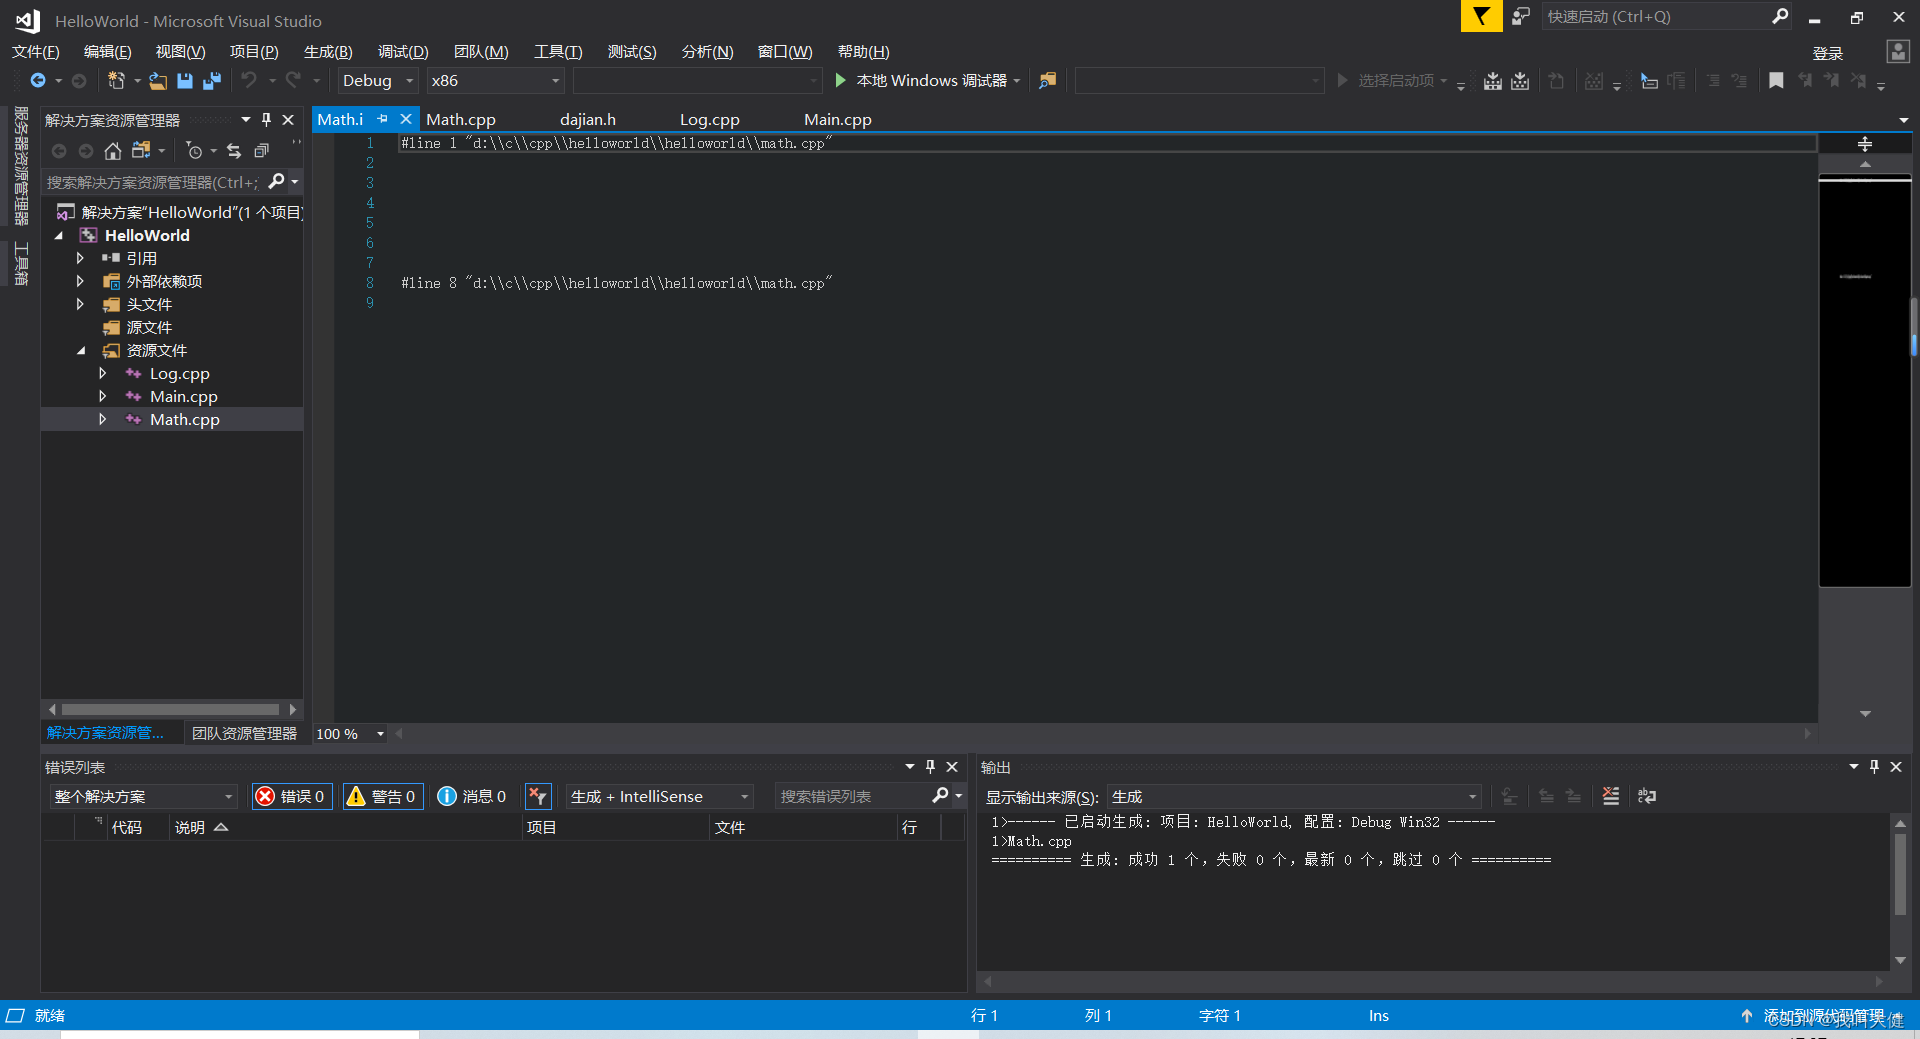Select Main.cpp in Solution Explorer tree
Screen dimensions: 1920x1039
[x=184, y=396]
